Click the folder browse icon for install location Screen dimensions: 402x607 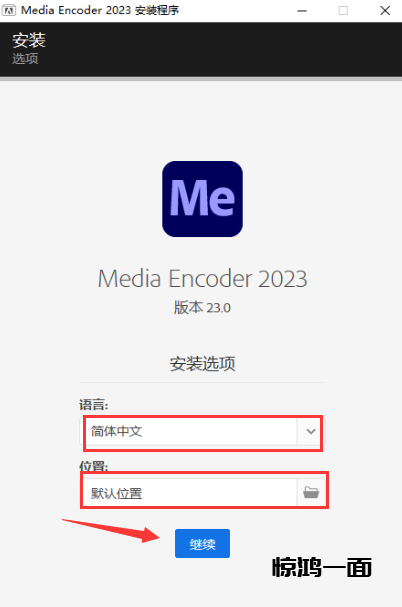pyautogui.click(x=311, y=493)
